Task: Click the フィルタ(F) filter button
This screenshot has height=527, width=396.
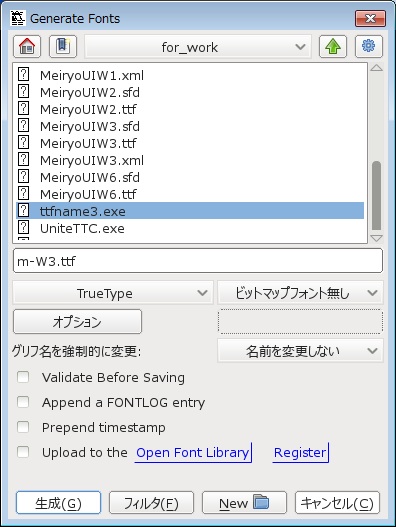Action: pyautogui.click(x=151, y=503)
